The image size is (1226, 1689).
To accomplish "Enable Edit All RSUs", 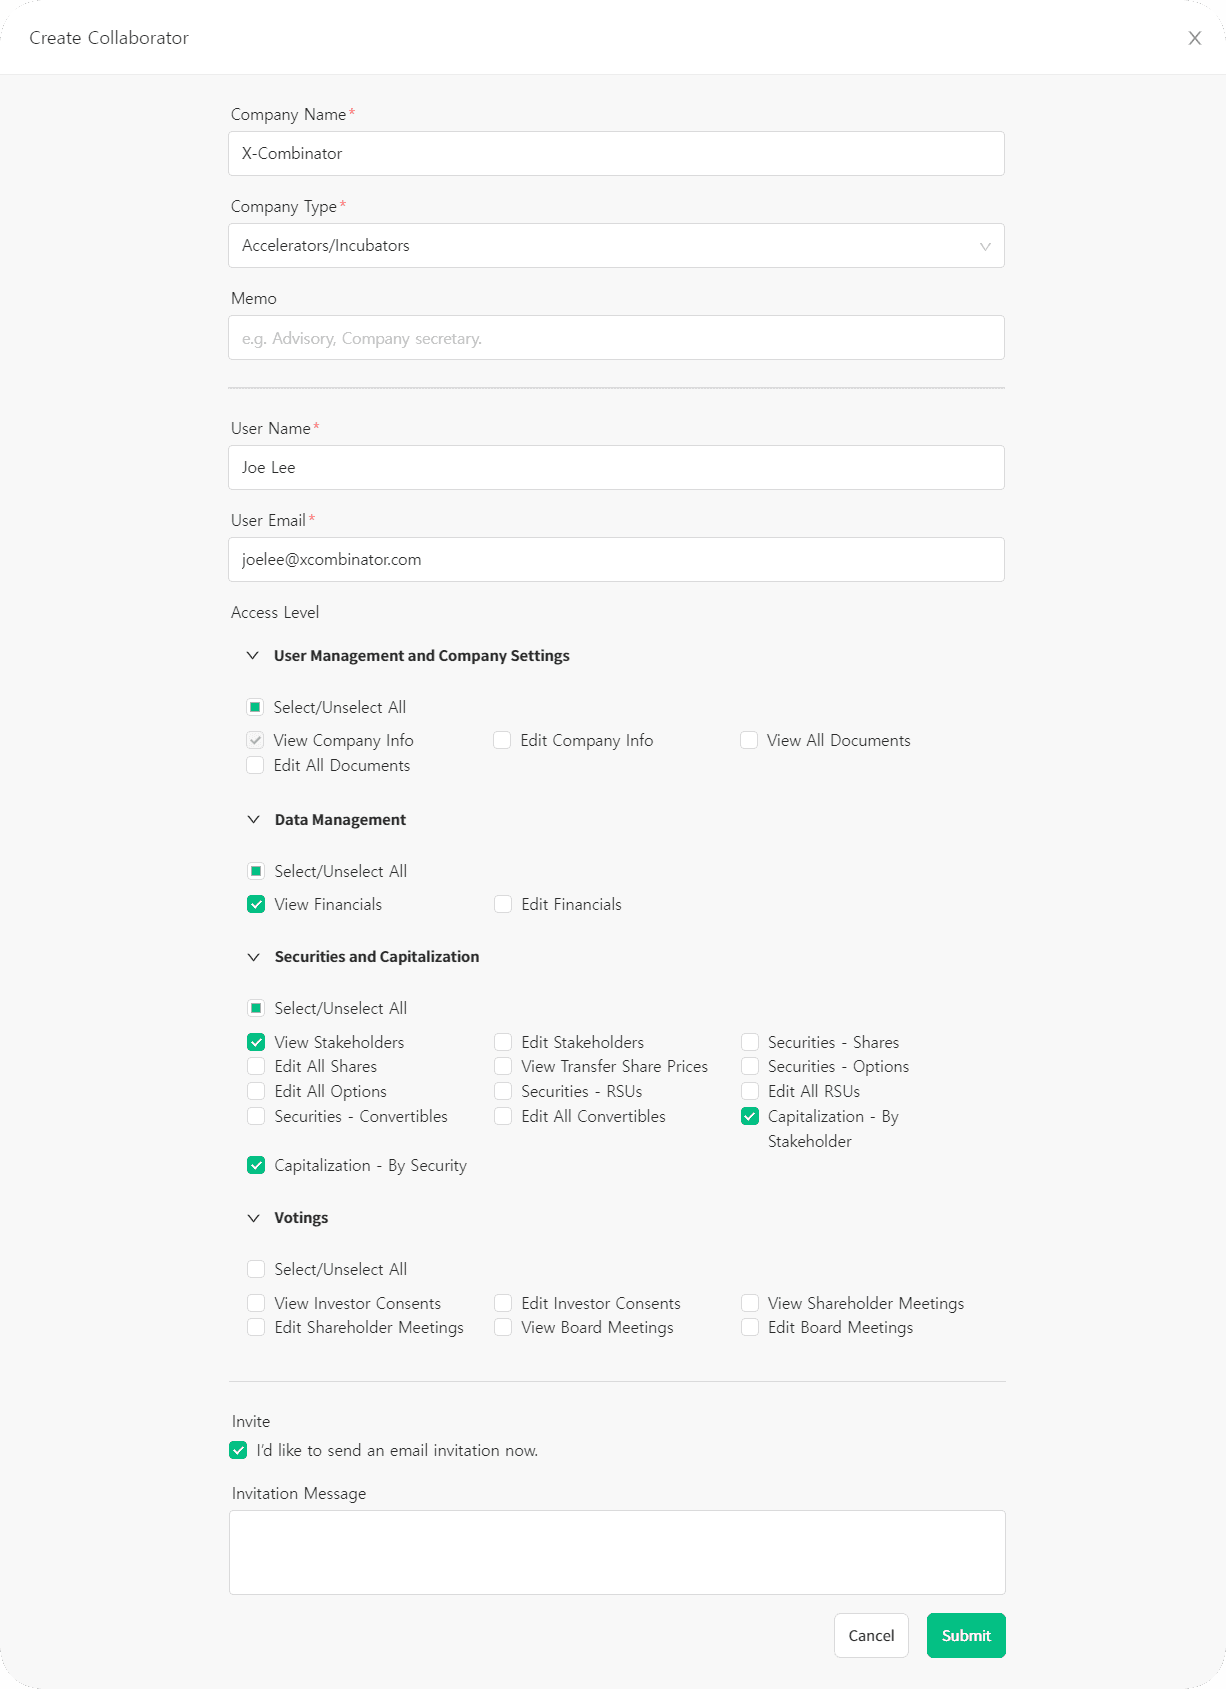I will tap(749, 1091).
